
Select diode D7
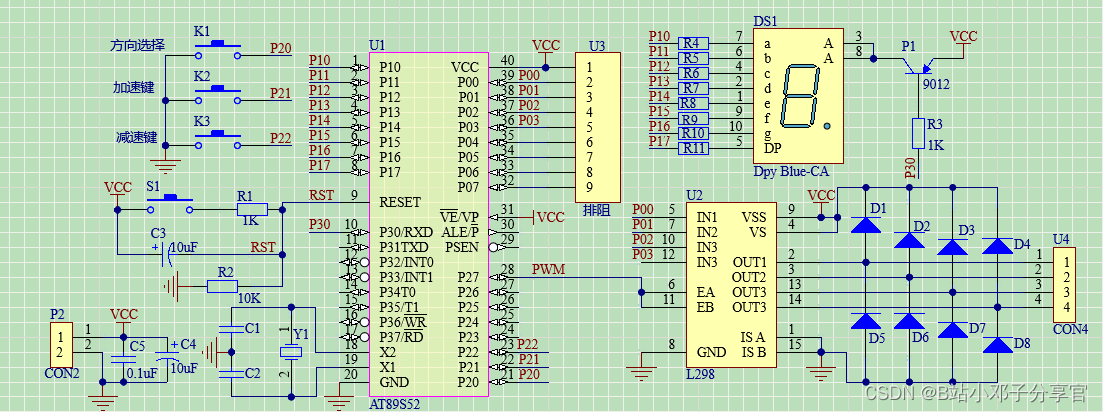pyautogui.click(x=952, y=330)
